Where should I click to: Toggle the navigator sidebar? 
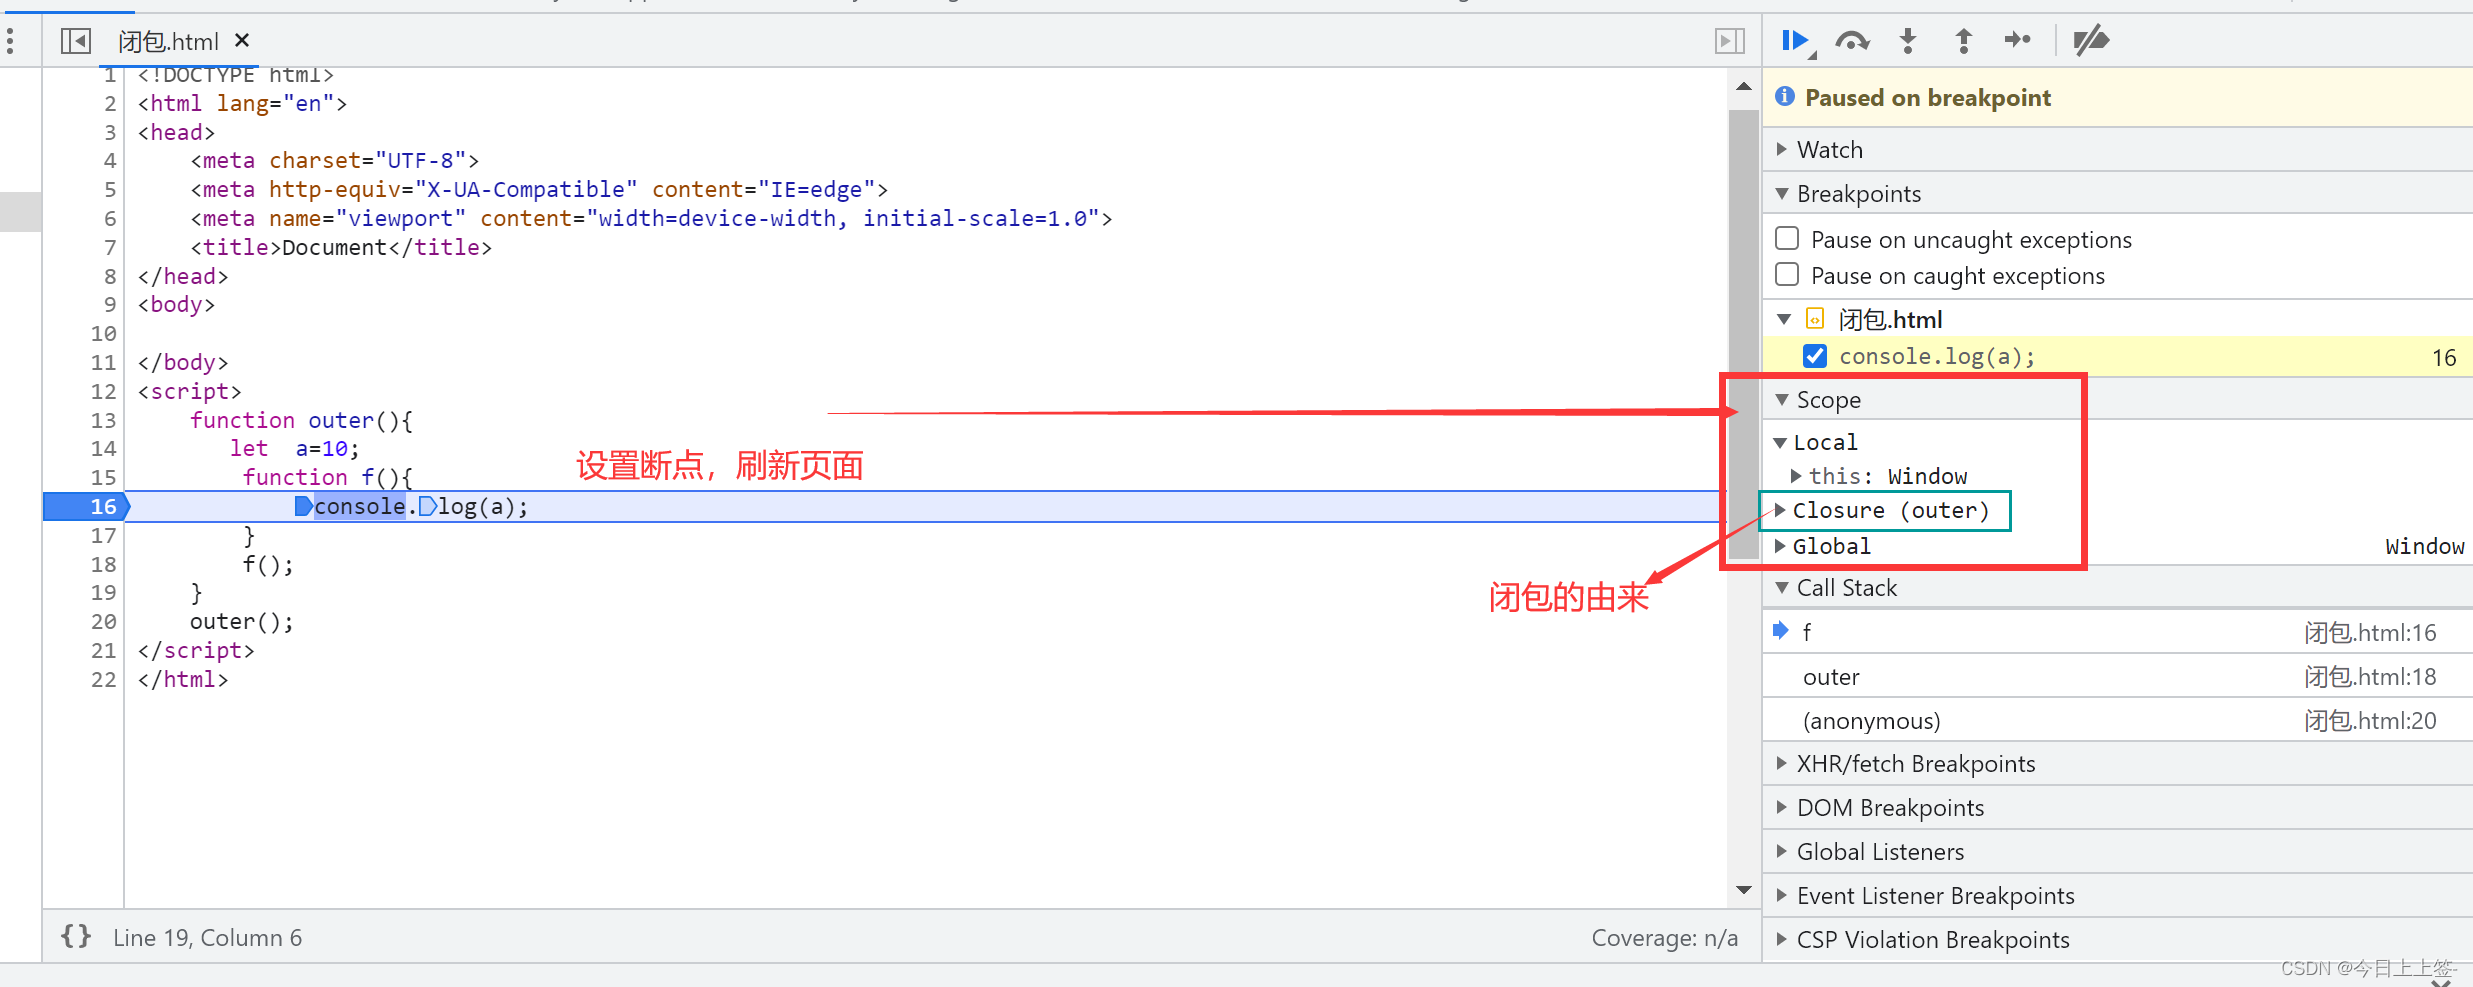tap(76, 41)
